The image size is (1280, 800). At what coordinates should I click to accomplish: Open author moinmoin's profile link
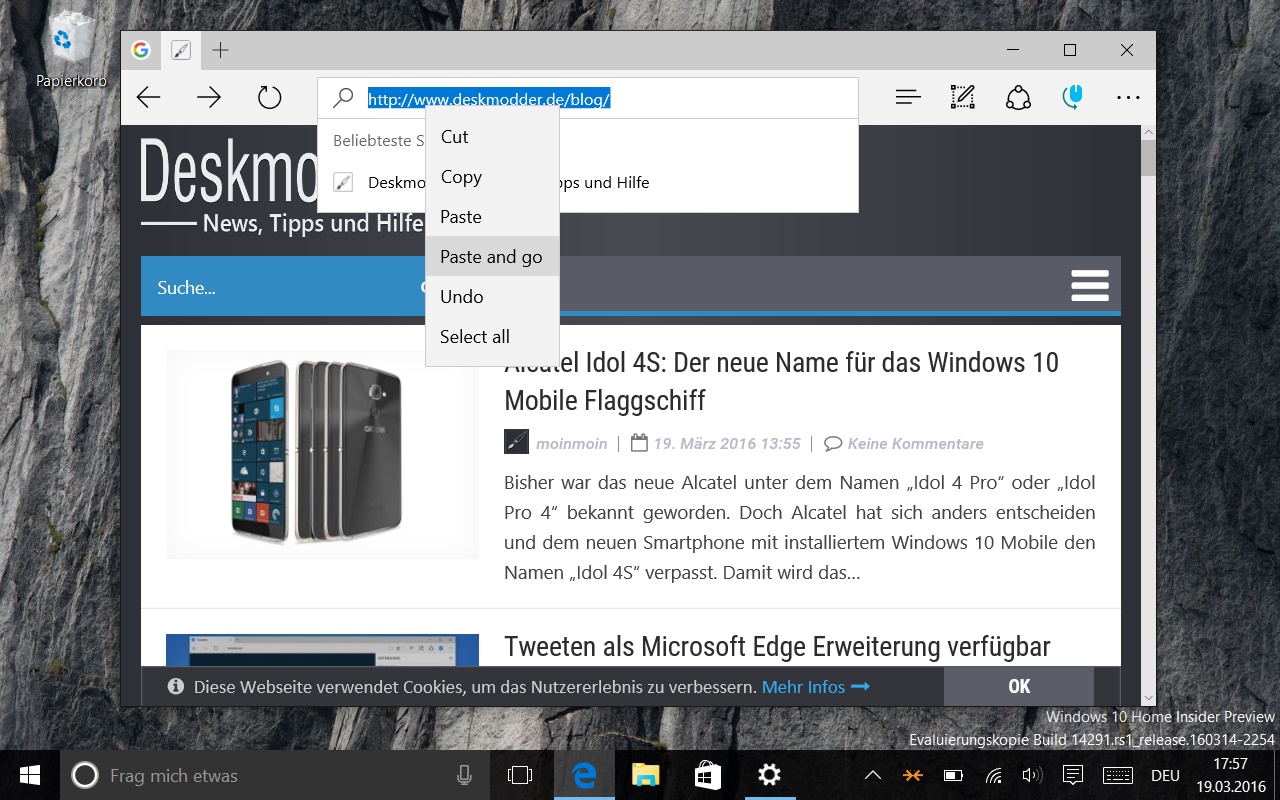[571, 443]
